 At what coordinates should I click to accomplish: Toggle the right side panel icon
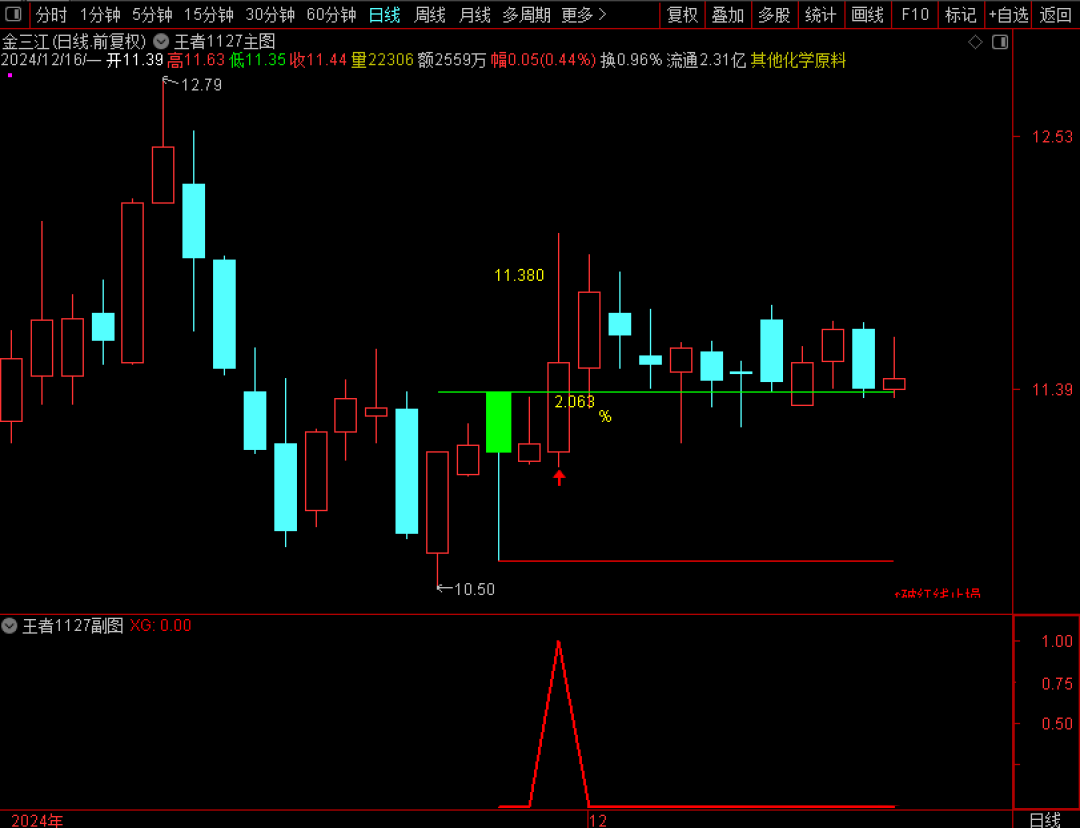click(x=1000, y=43)
